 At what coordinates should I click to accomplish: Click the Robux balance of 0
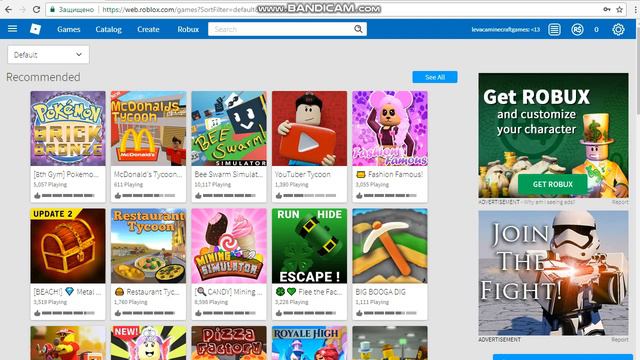pyautogui.click(x=596, y=29)
